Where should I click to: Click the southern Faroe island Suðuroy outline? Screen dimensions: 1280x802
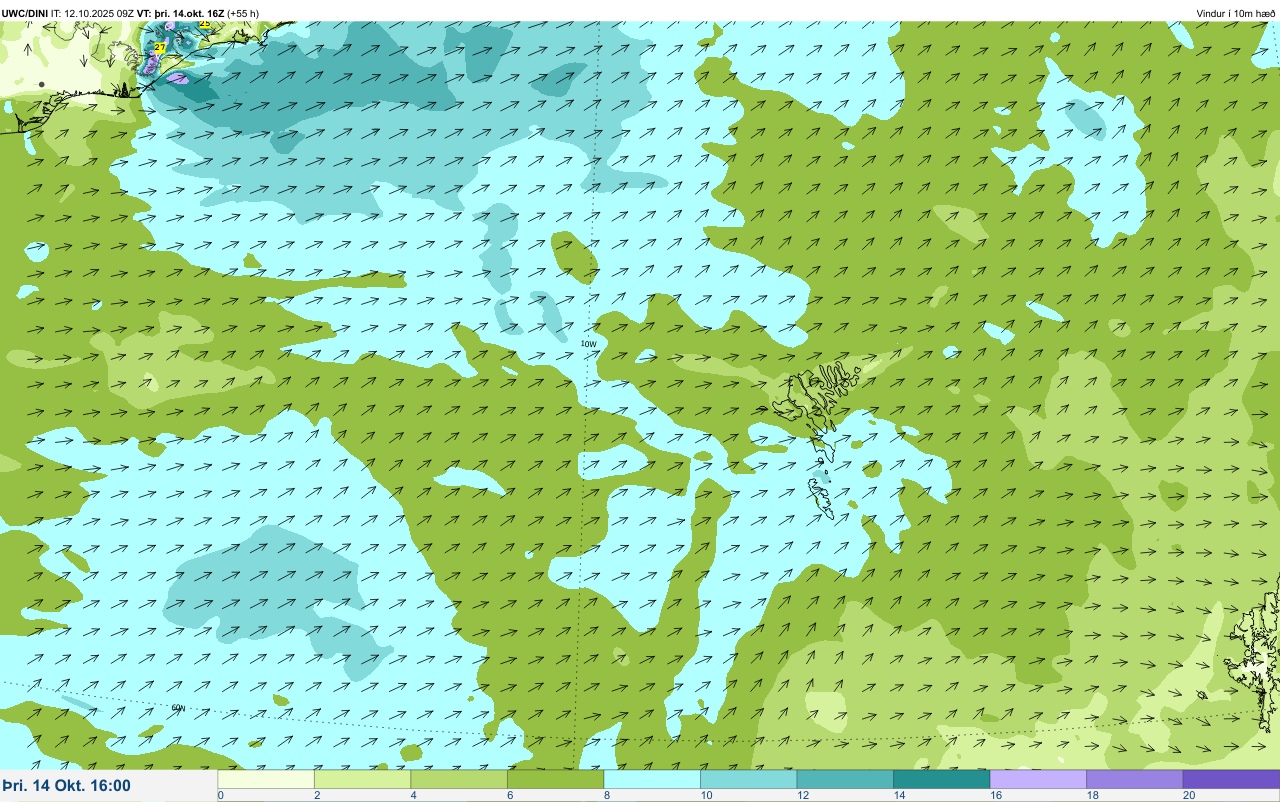(x=822, y=497)
